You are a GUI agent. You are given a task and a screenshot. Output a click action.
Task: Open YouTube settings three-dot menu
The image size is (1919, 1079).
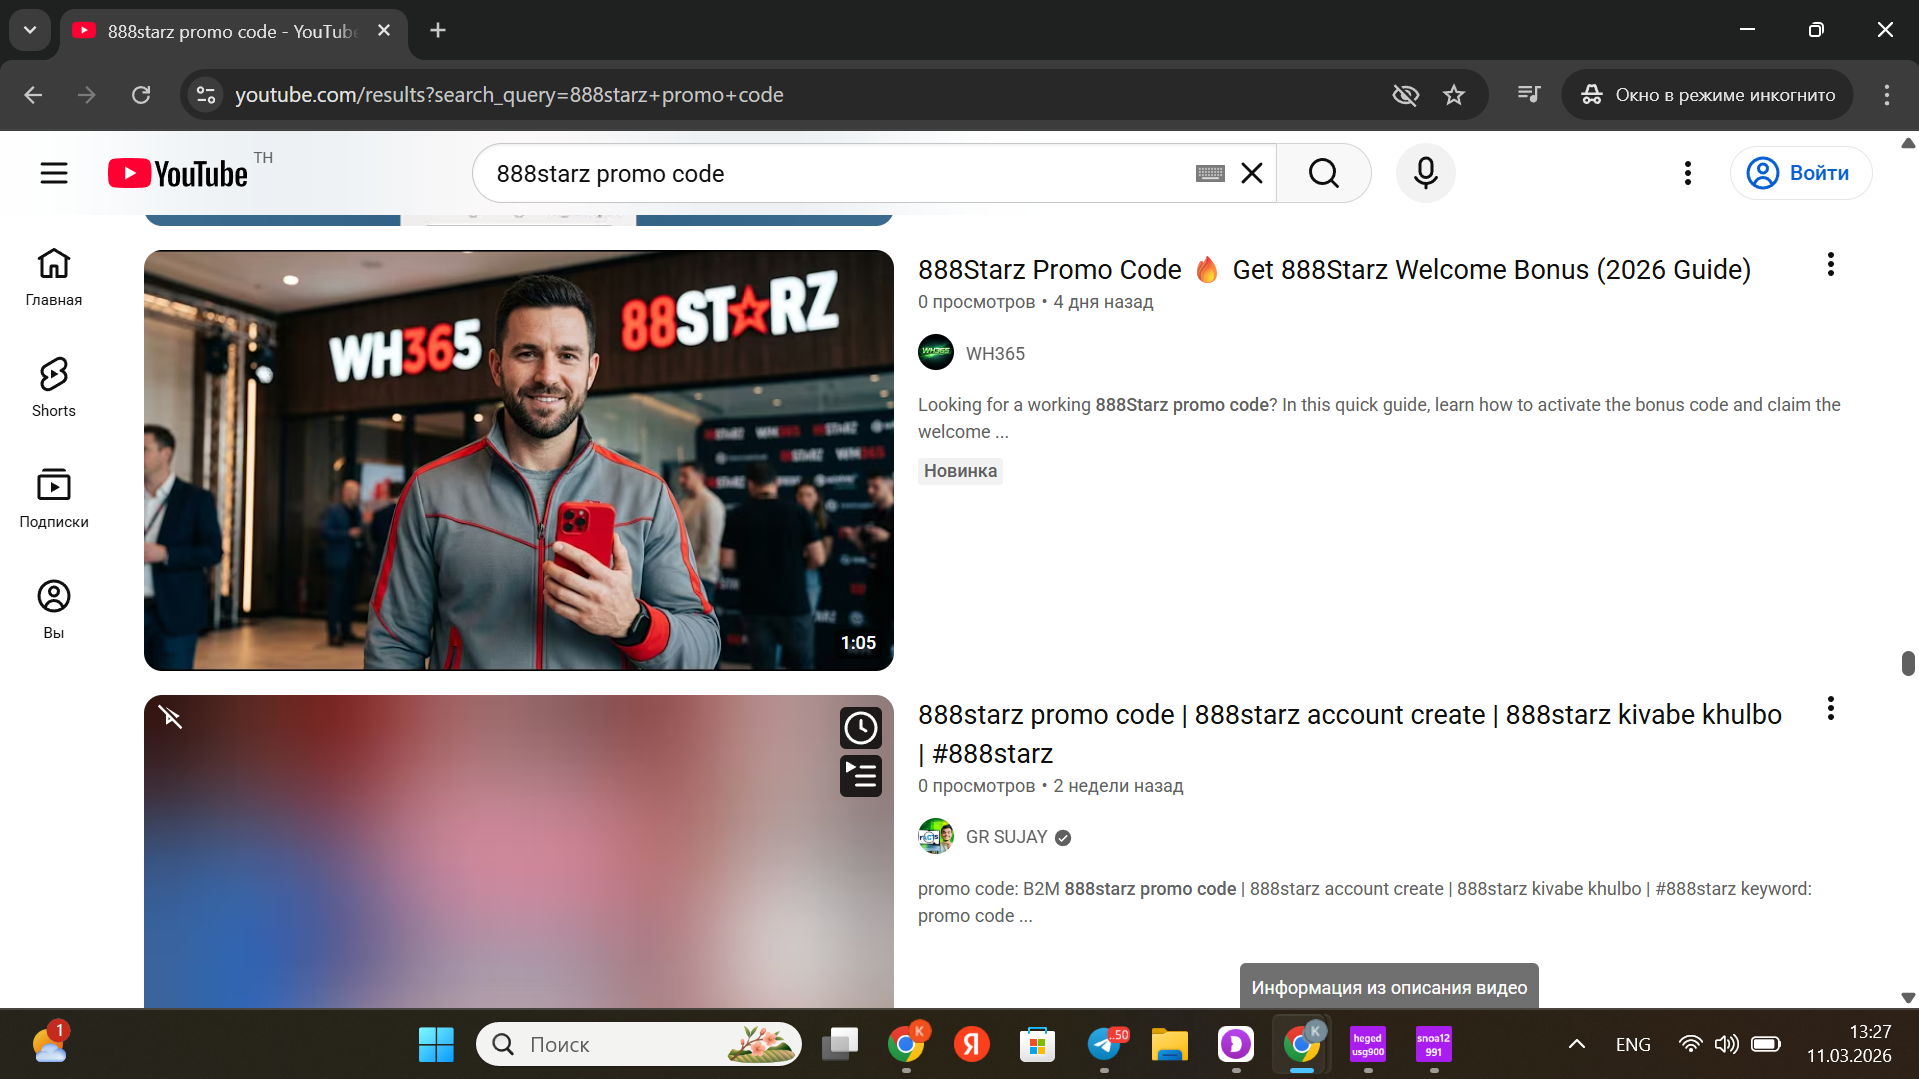pyautogui.click(x=1688, y=173)
